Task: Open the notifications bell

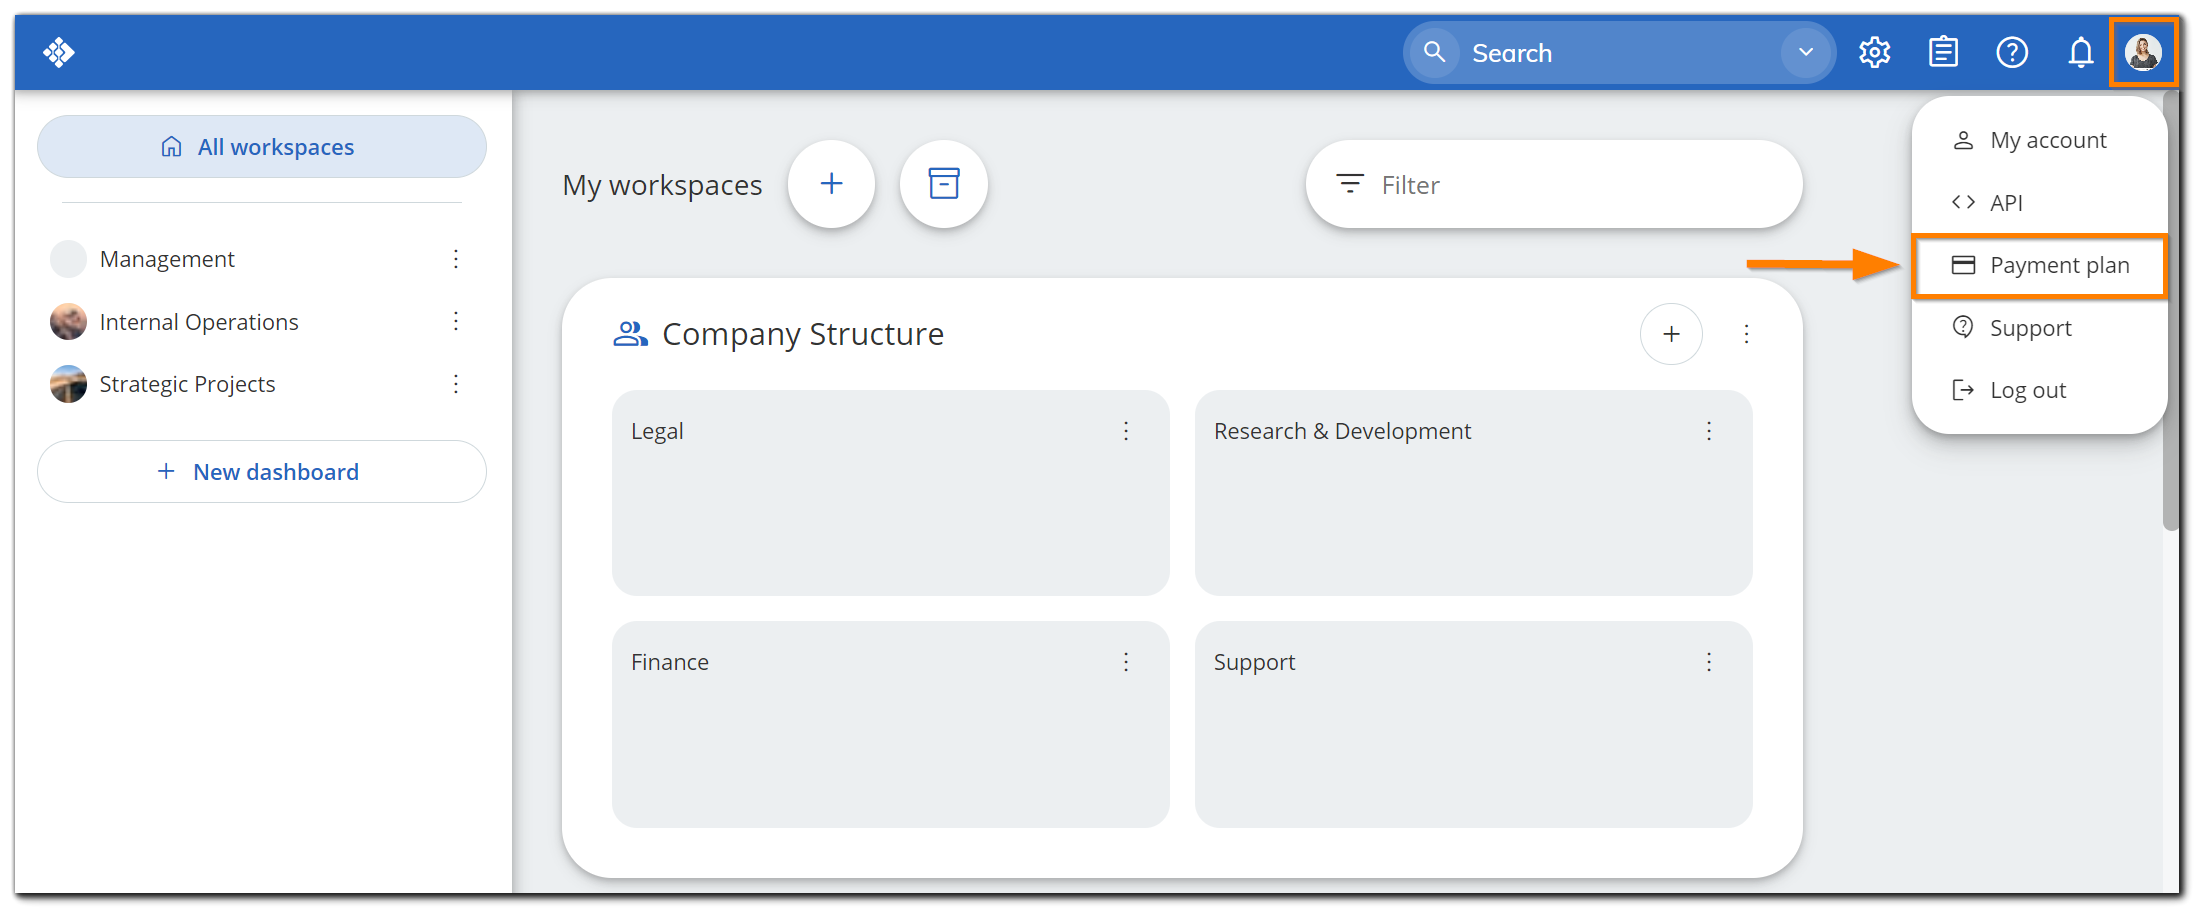Action: pos(2081,52)
